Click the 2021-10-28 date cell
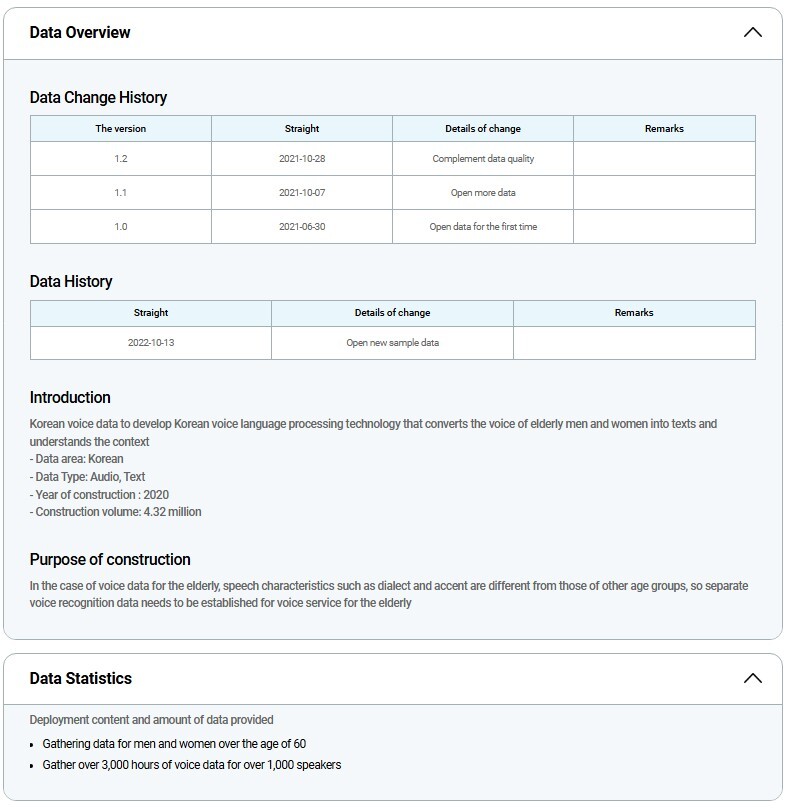The image size is (792, 808). [x=301, y=159]
